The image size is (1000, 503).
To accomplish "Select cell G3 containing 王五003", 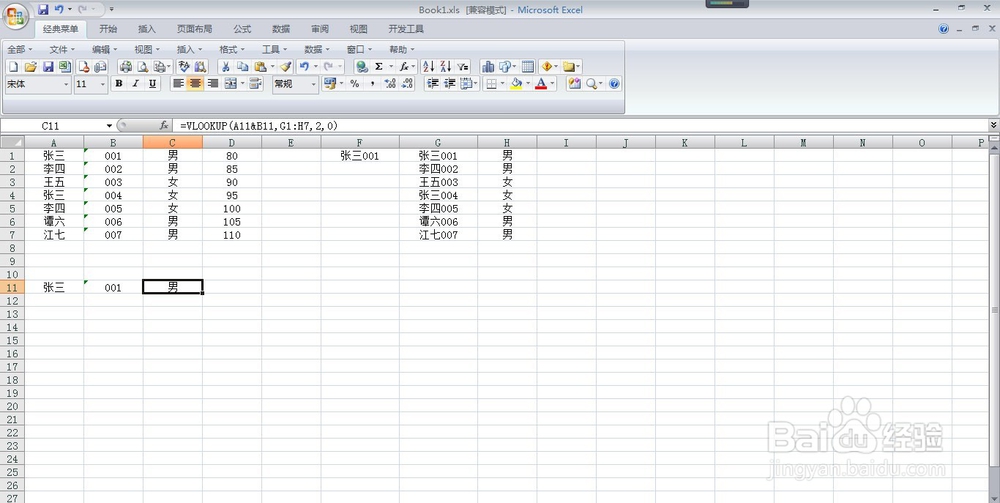I will coord(438,182).
